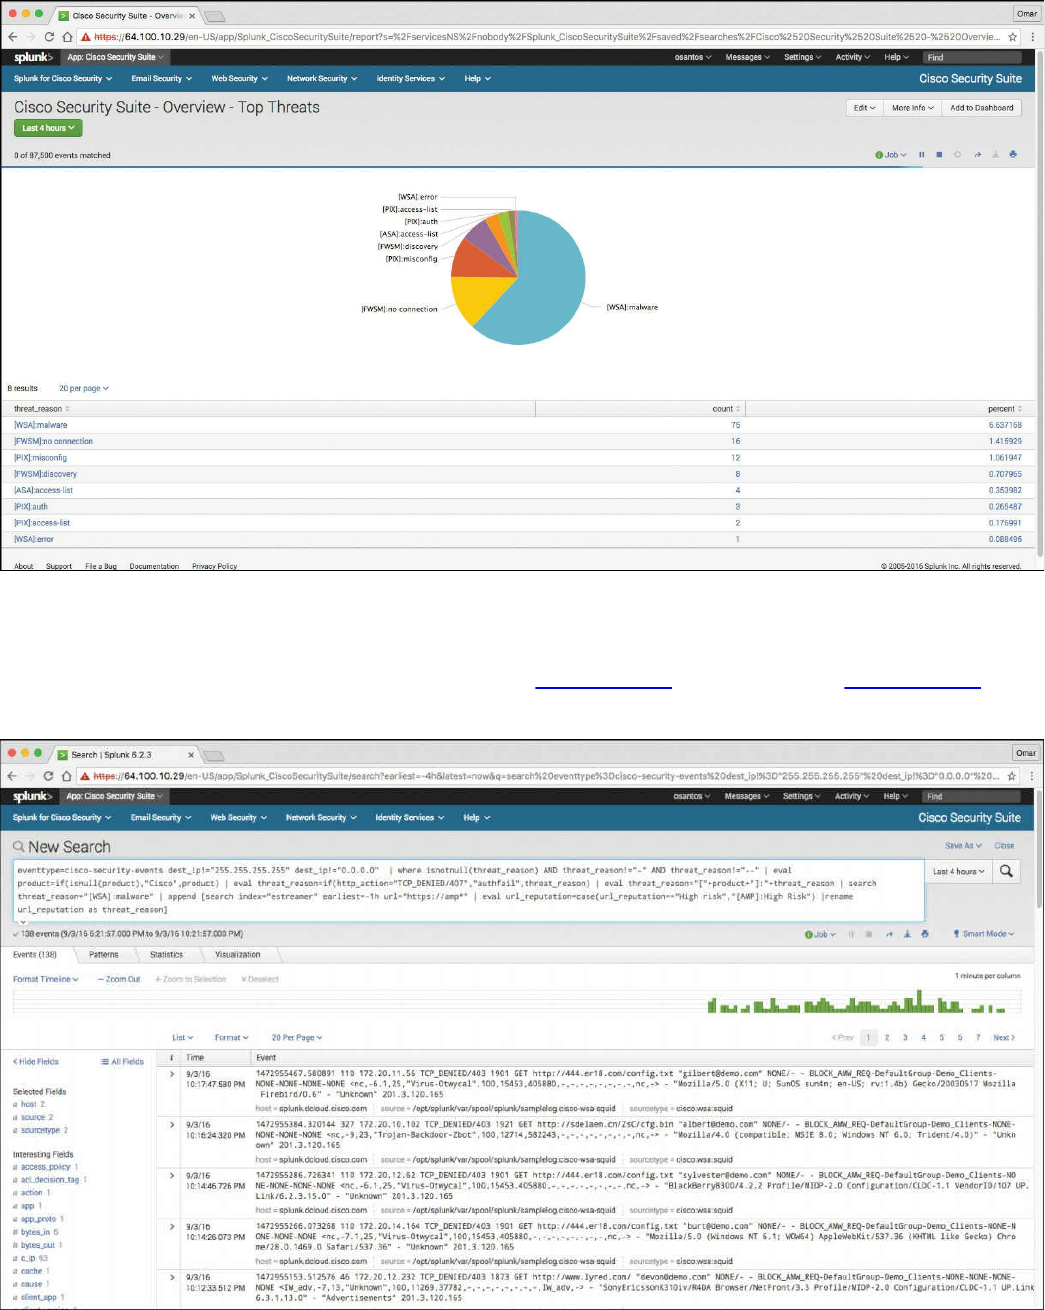1045x1310 pixels.
Task: Click reload job icon in Top Threats window
Action: pos(958,155)
